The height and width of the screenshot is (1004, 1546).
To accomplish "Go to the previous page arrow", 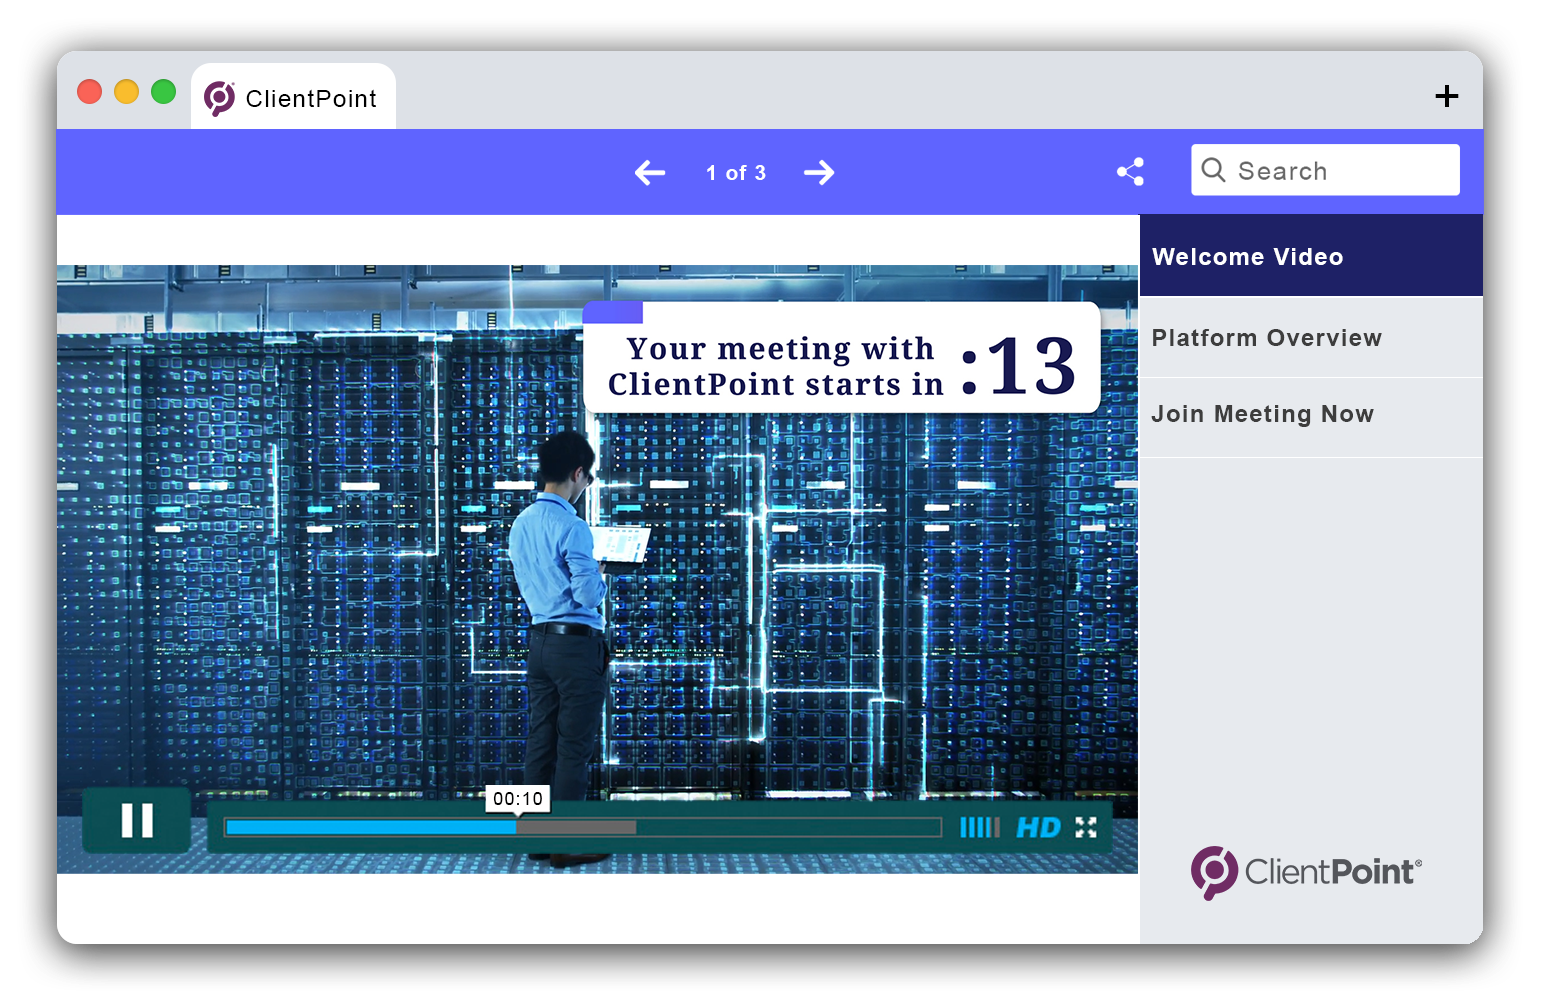I will (650, 173).
